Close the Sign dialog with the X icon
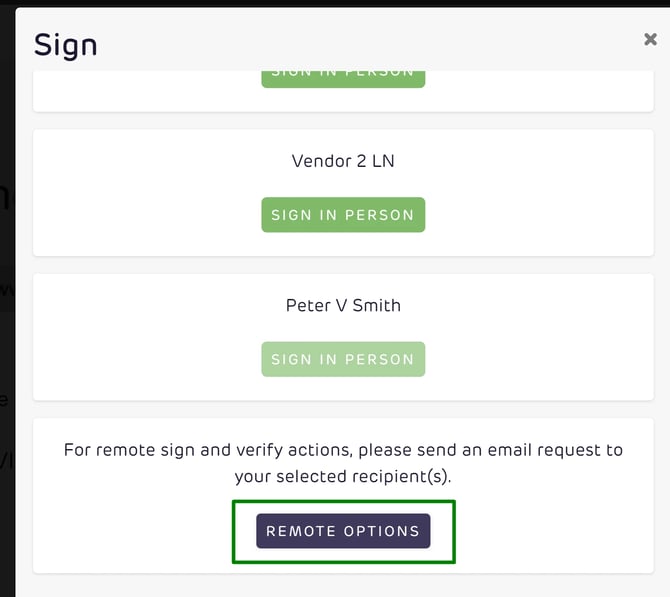This screenshot has width=670, height=597. pos(650,40)
